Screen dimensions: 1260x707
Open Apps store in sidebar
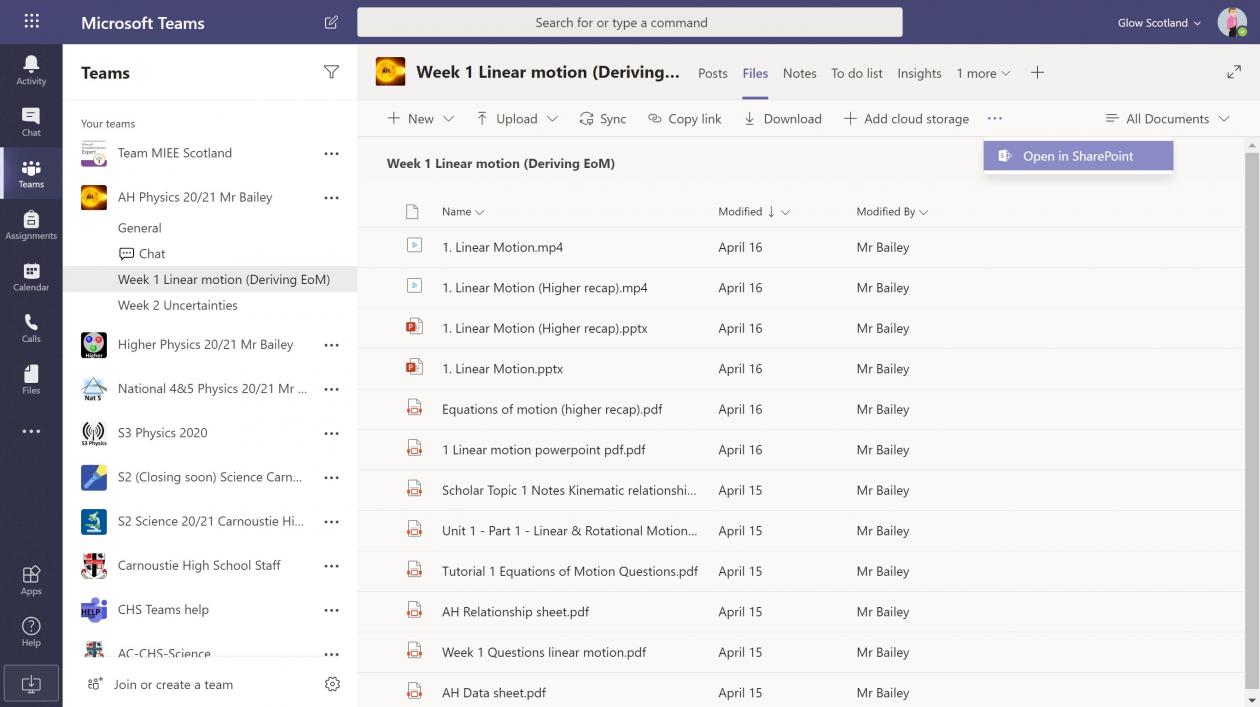point(31,580)
